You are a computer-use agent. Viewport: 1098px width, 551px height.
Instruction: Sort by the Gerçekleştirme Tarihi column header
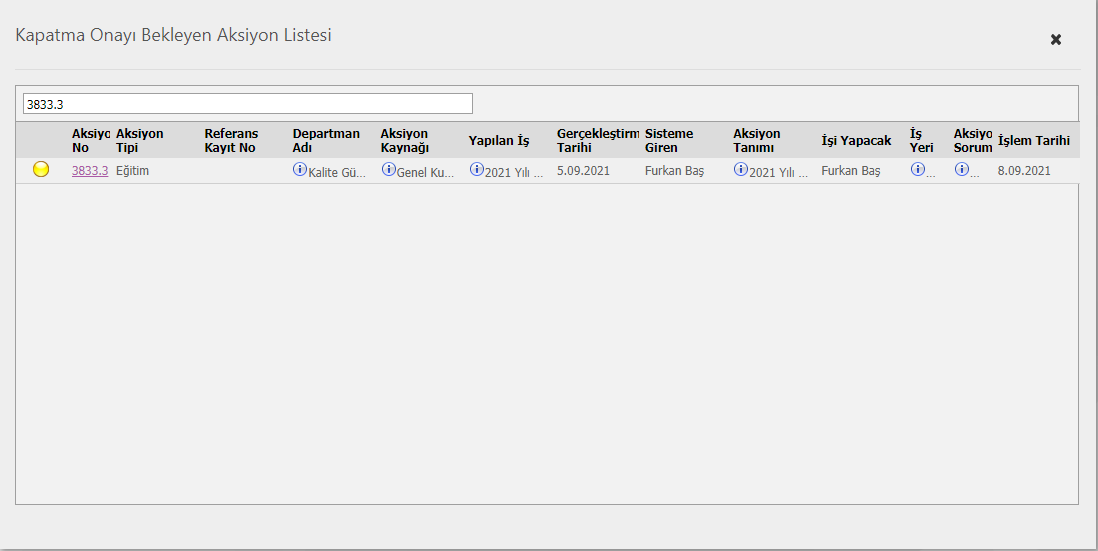[x=597, y=140]
